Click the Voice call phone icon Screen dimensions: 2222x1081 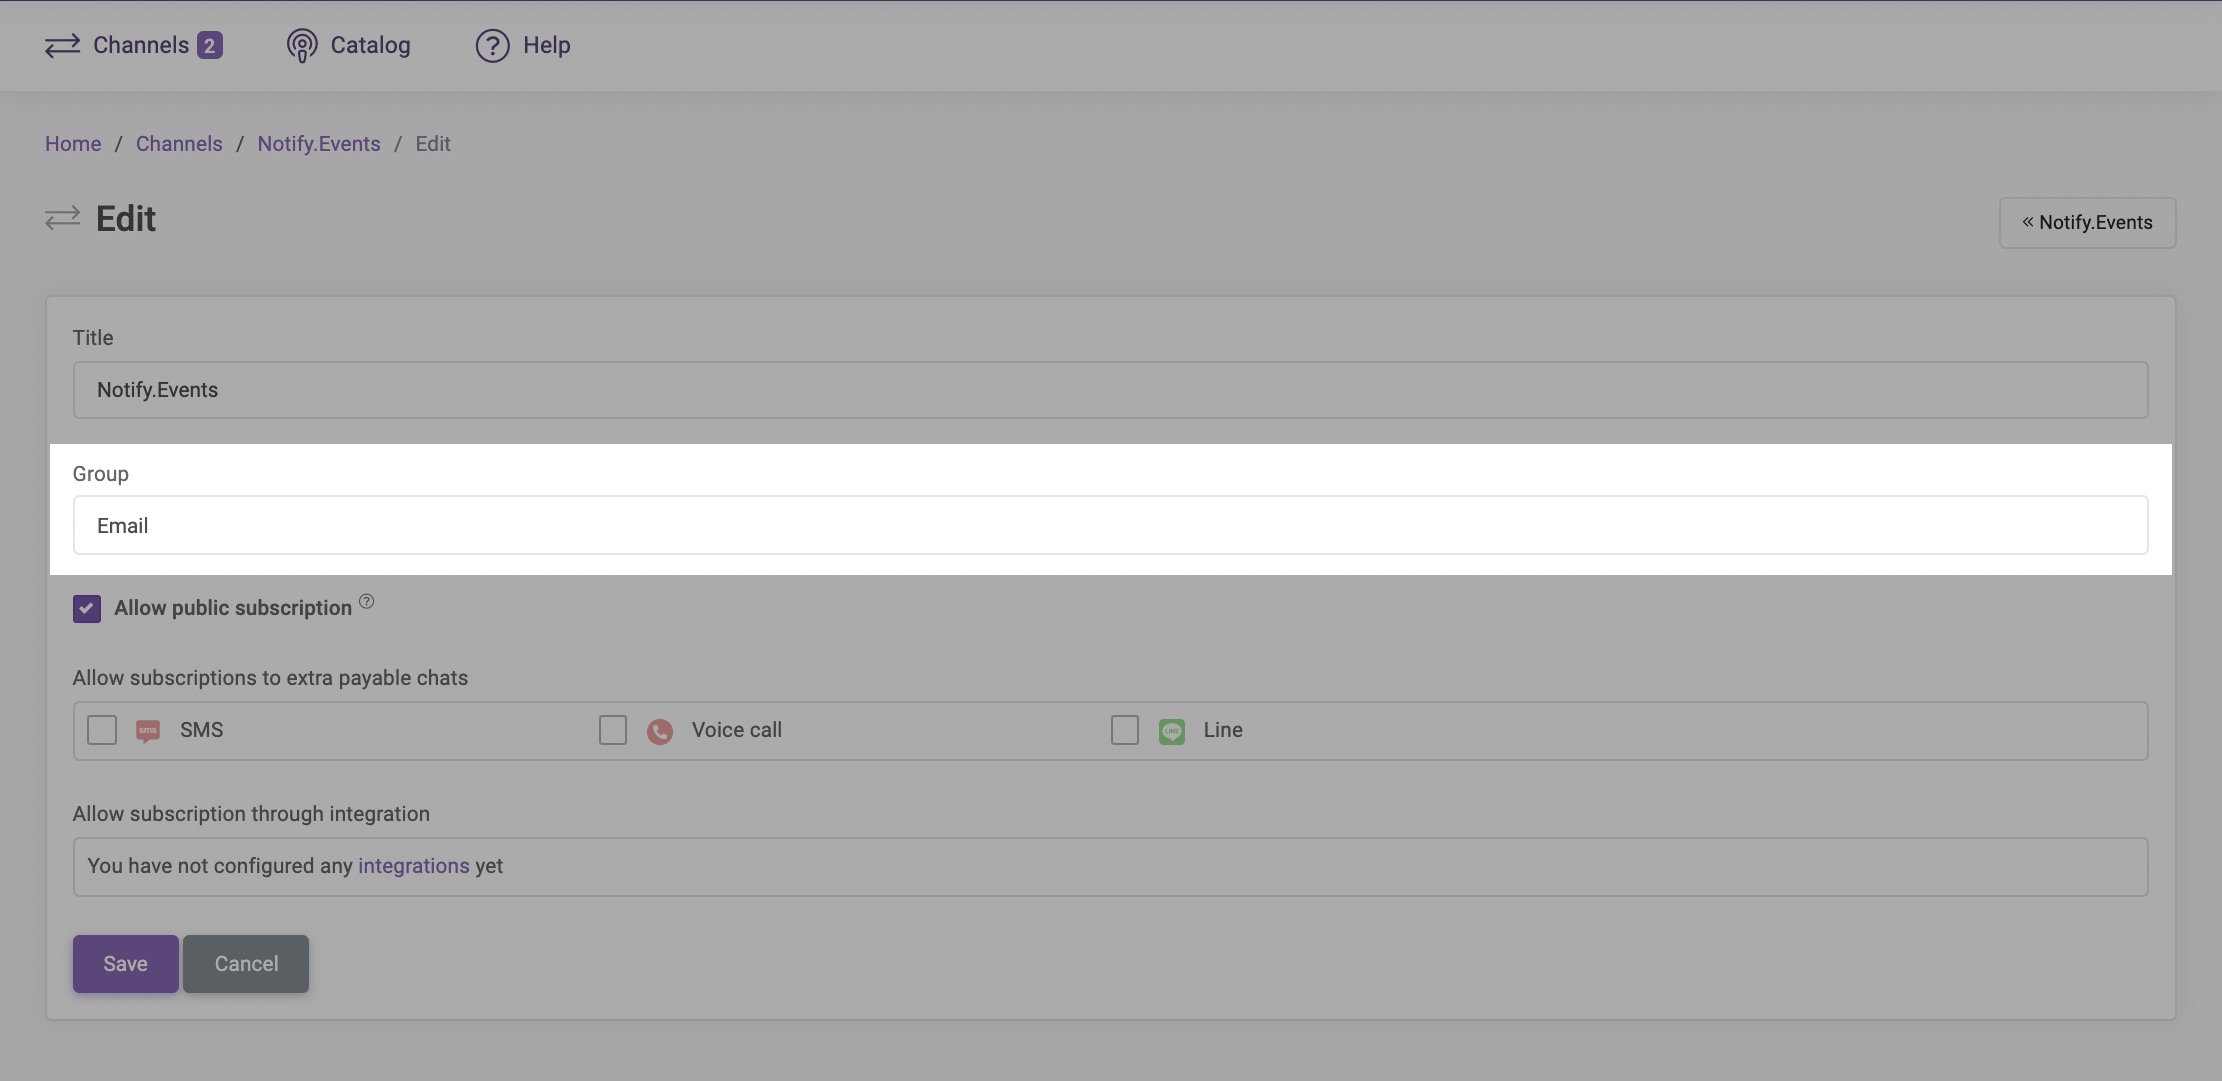[x=659, y=730]
